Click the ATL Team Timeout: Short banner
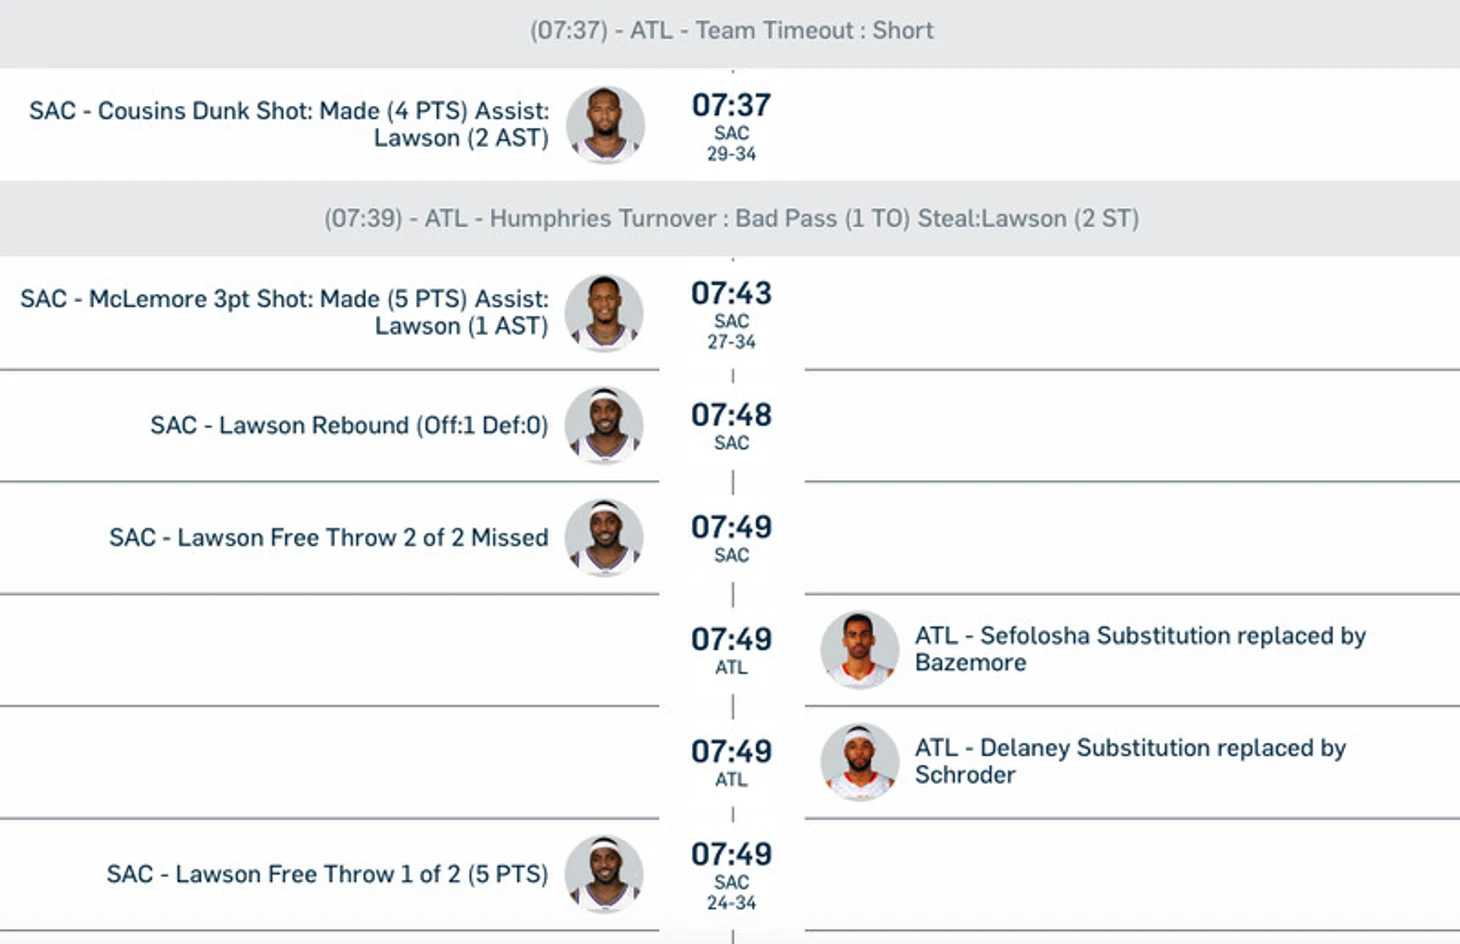 (x=731, y=31)
